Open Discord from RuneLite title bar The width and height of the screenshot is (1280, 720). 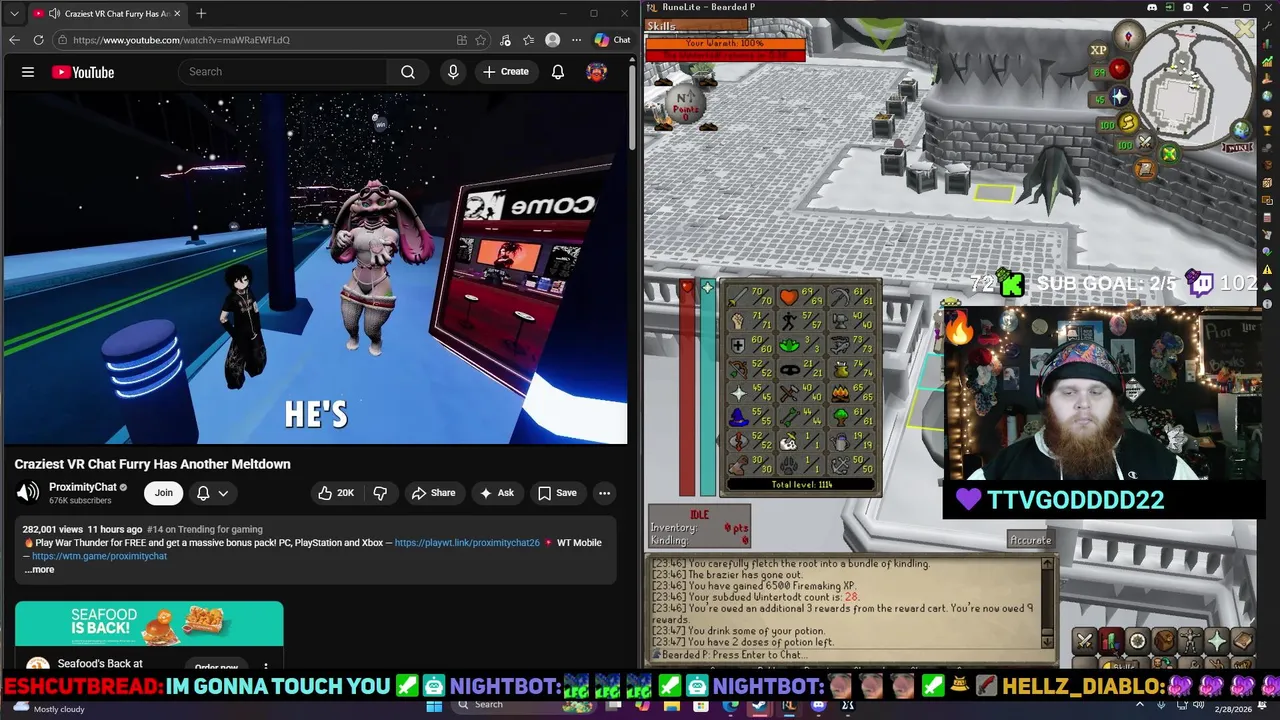coord(1151,8)
